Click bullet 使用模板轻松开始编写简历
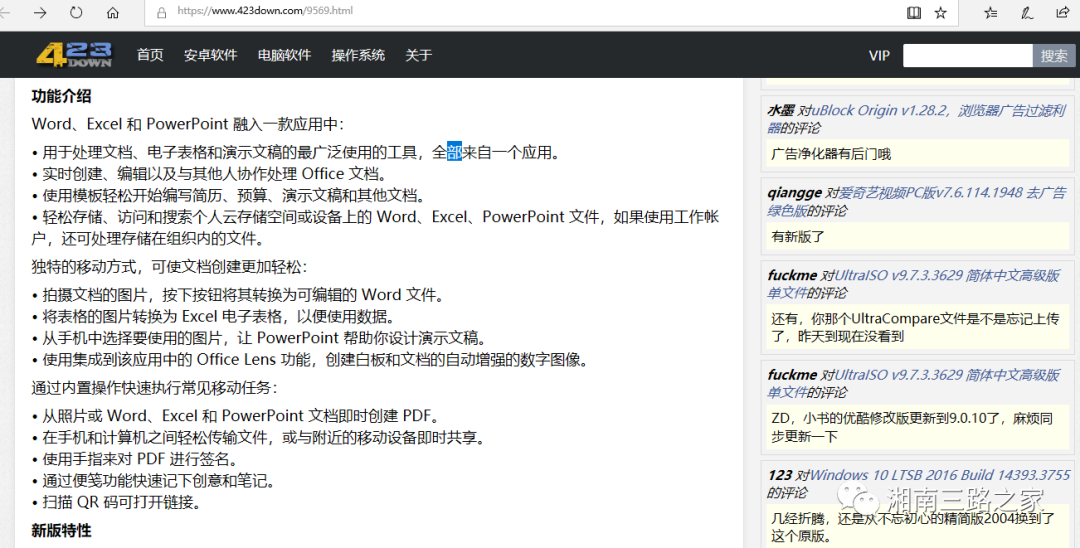 point(229,196)
